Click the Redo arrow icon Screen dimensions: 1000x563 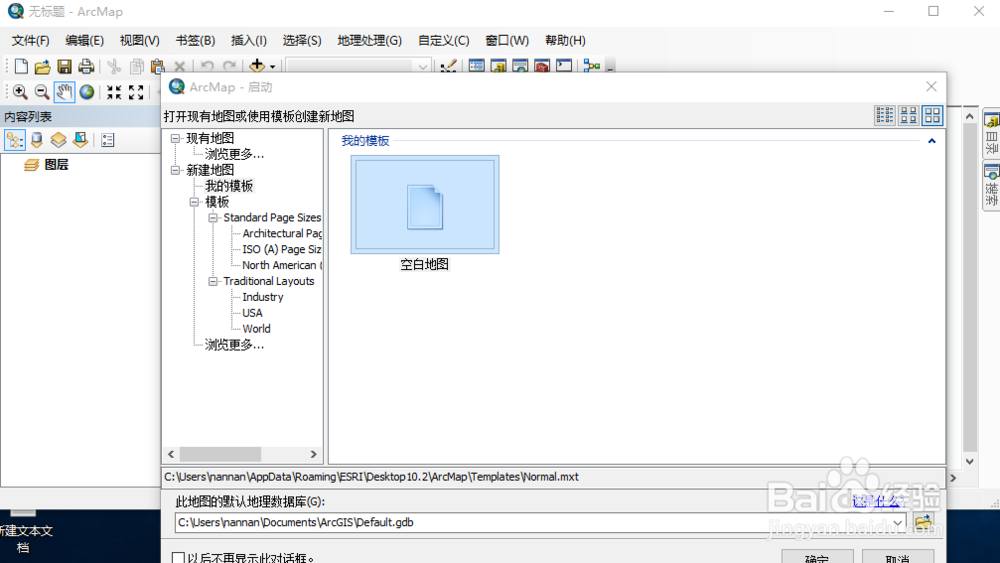click(229, 66)
